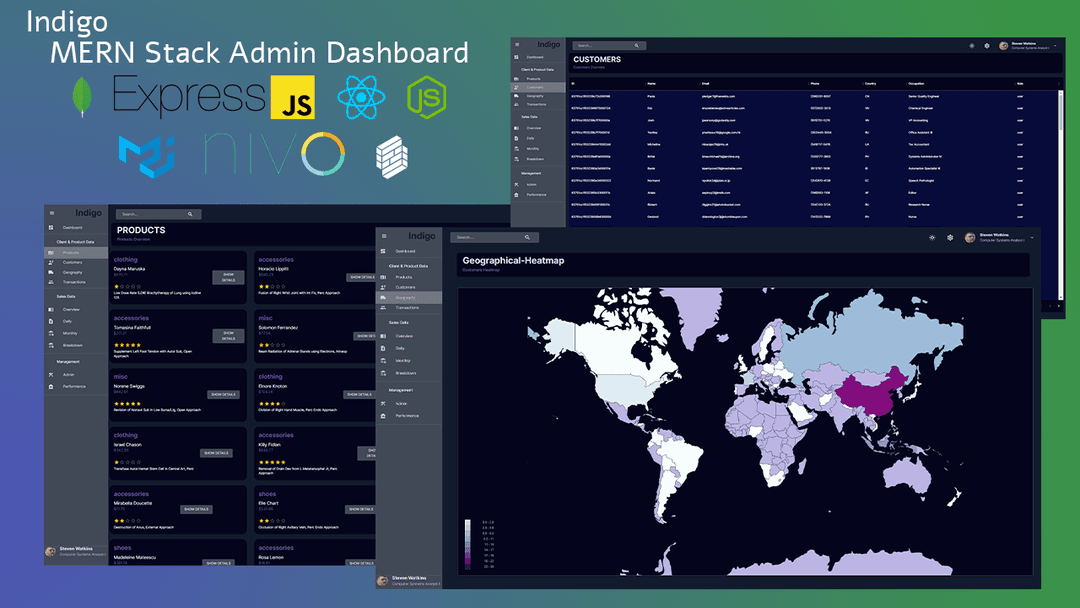
Task: Click Steven Watkins avatar in Geography top bar
Action: (970, 238)
